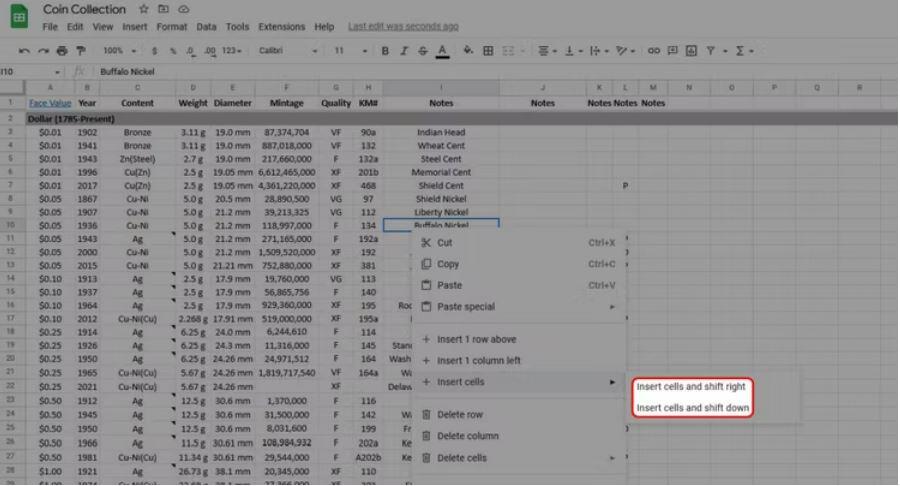Viewport: 900px width, 486px height.
Task: Click the Google Sheets home icon
Action: [x=17, y=17]
